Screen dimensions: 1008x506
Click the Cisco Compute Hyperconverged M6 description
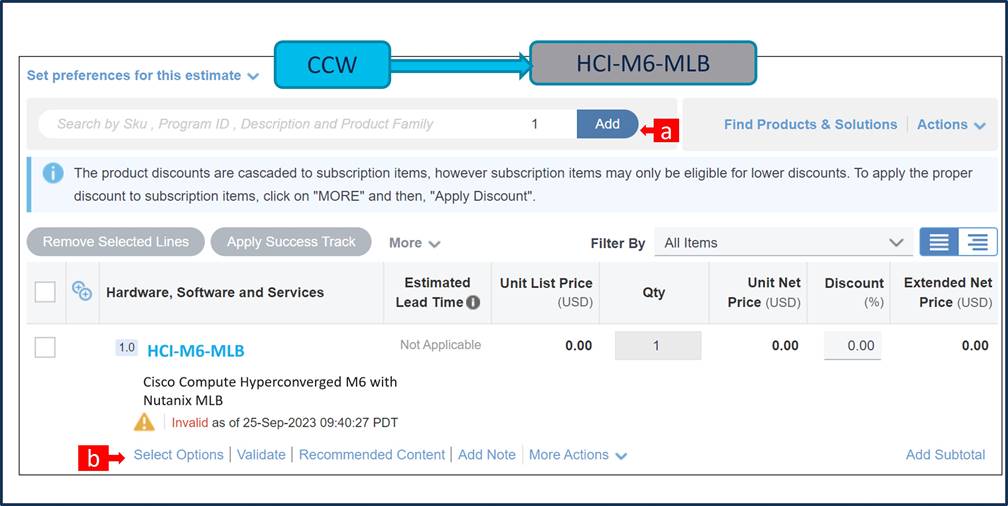(270, 391)
